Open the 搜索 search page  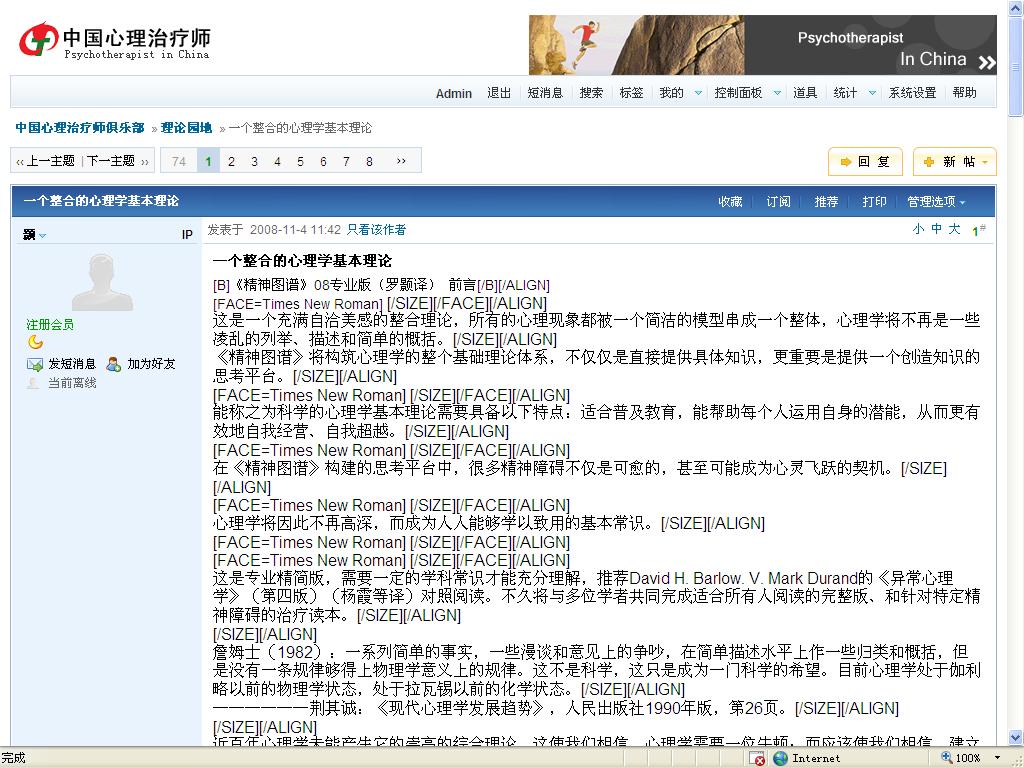coord(591,93)
